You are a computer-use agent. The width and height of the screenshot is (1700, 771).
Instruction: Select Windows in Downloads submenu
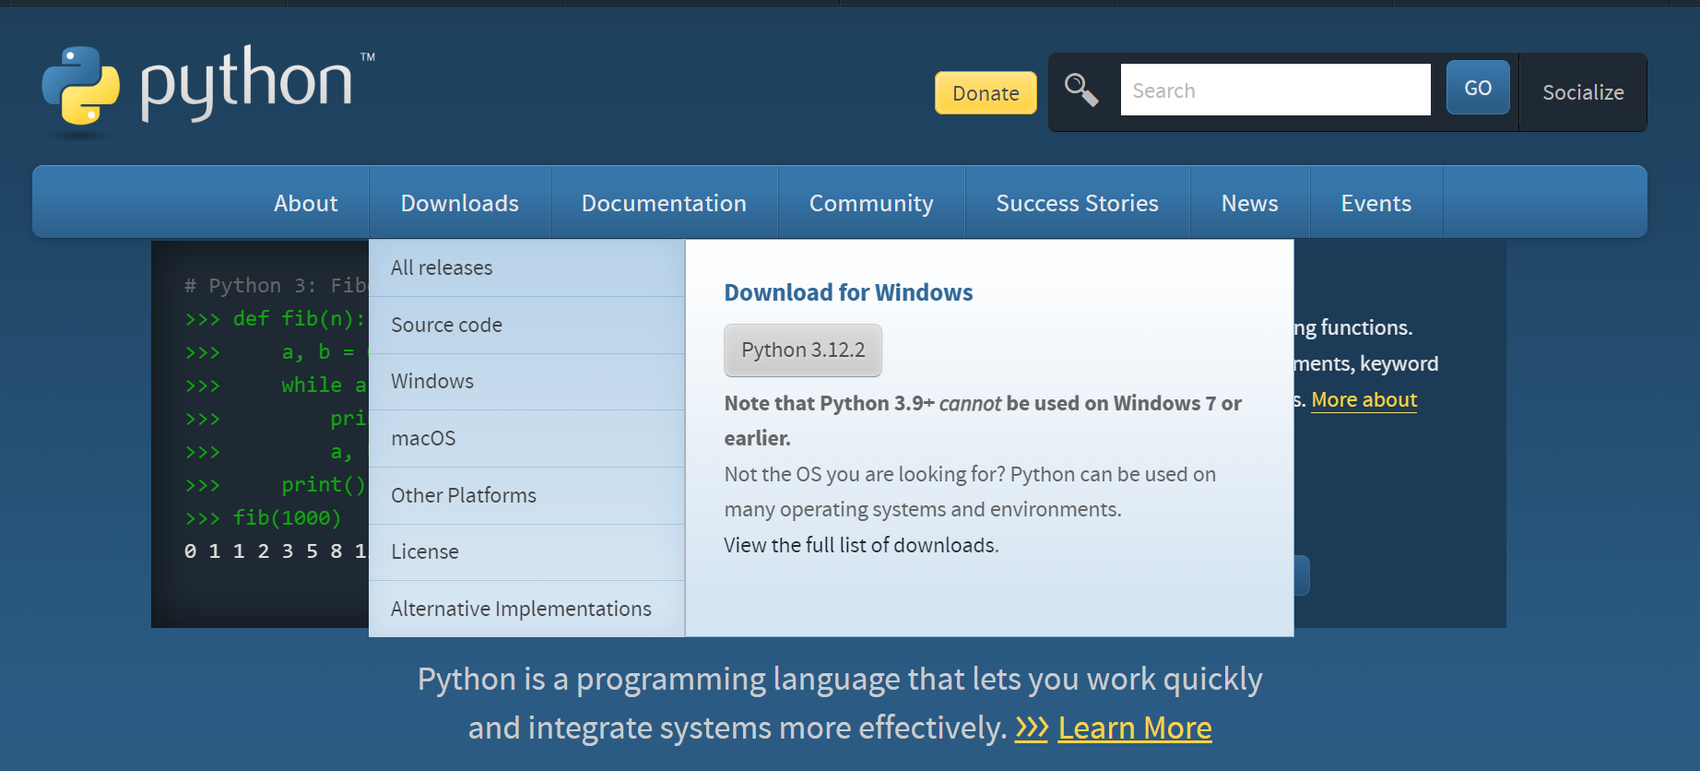[x=527, y=381]
